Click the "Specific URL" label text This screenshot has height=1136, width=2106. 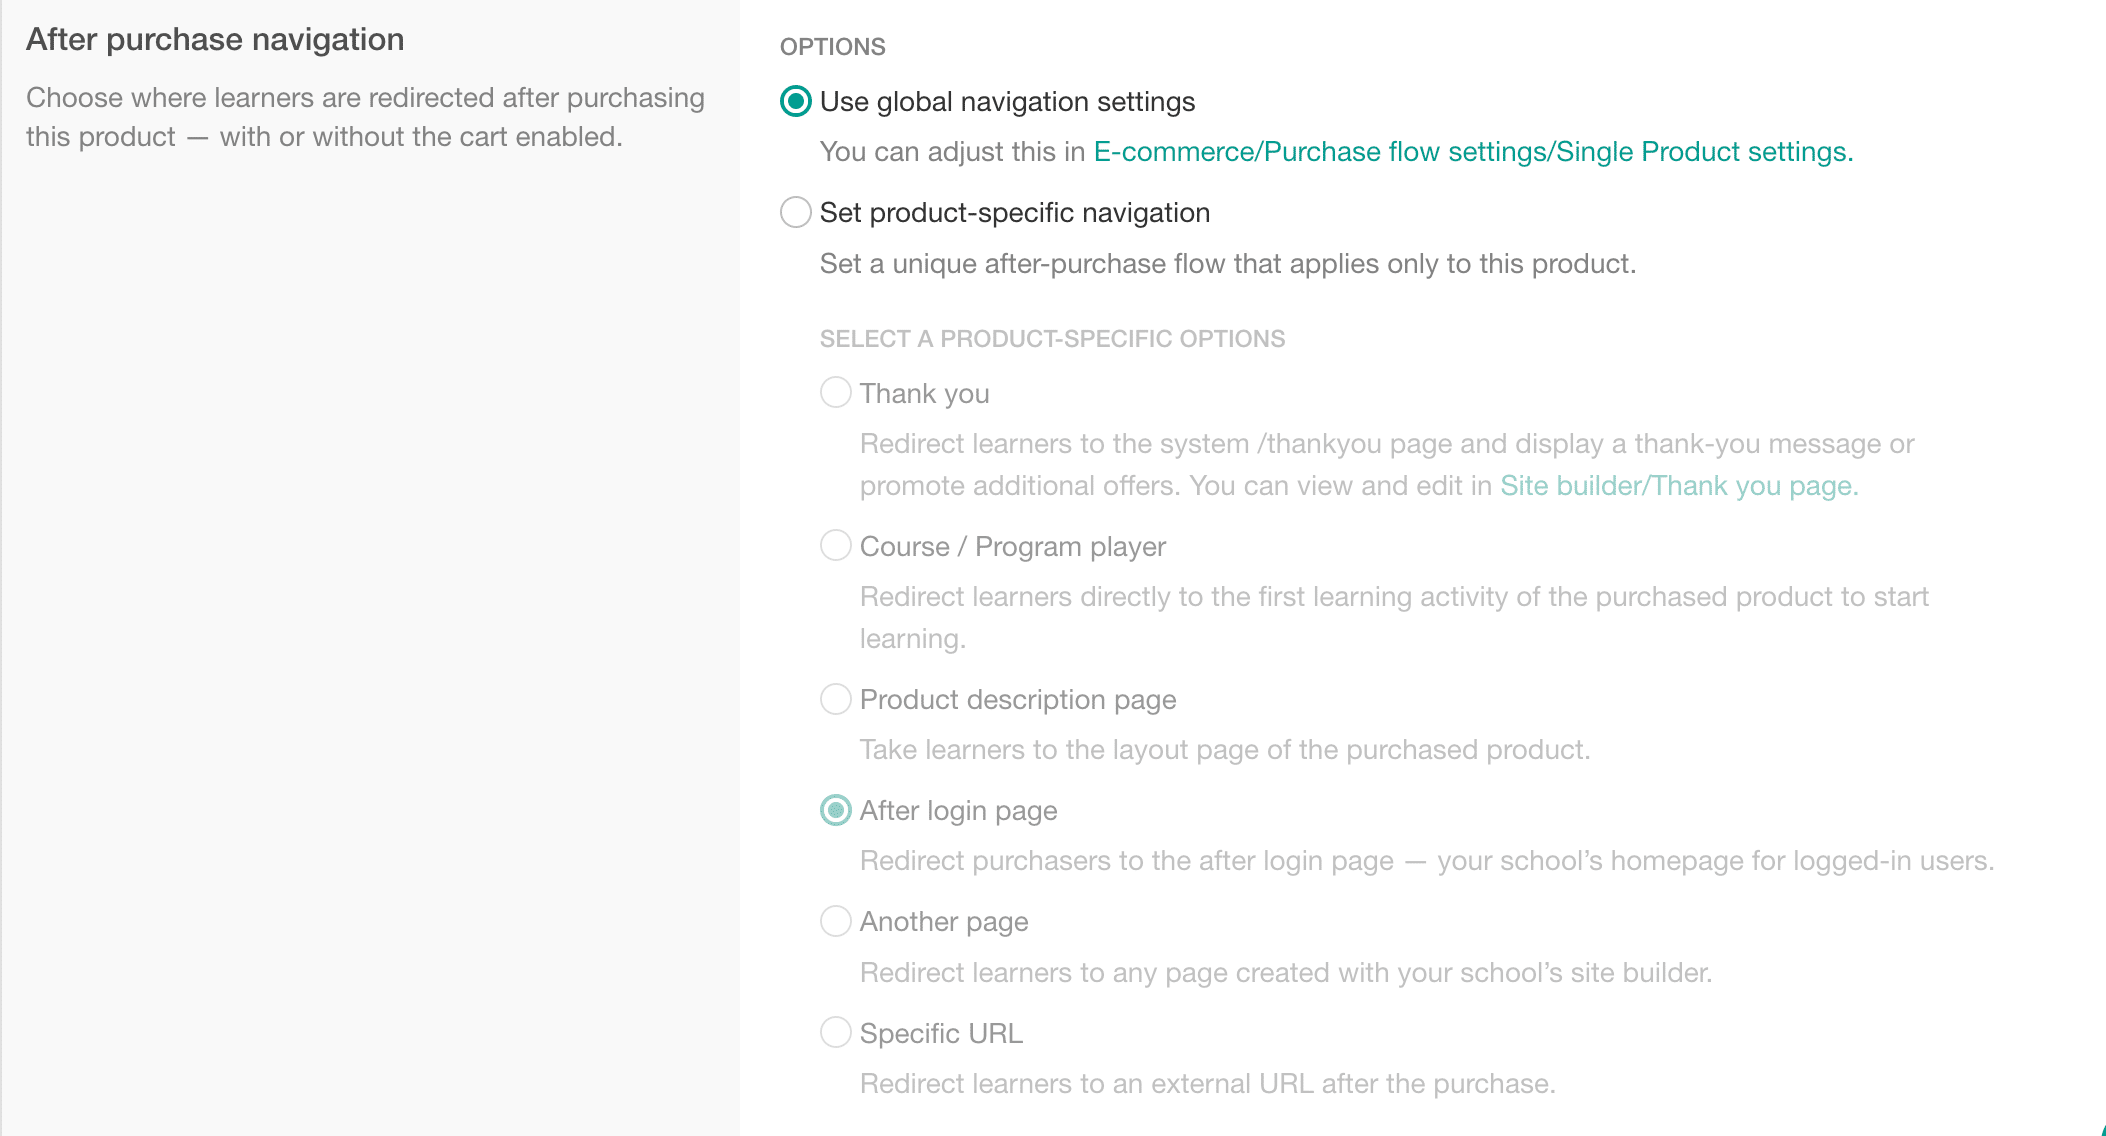[940, 1032]
